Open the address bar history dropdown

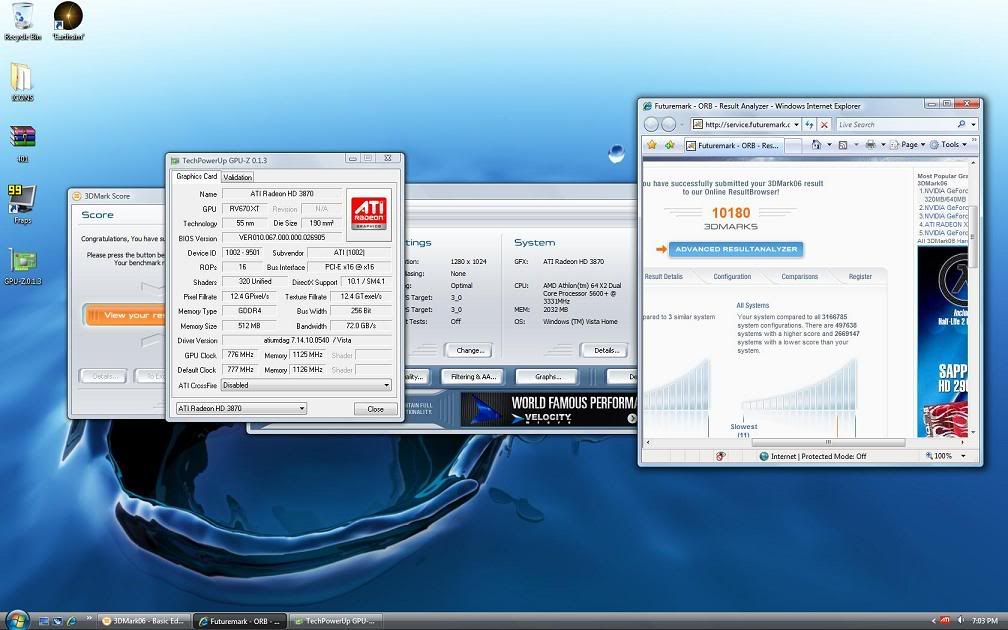tap(796, 124)
